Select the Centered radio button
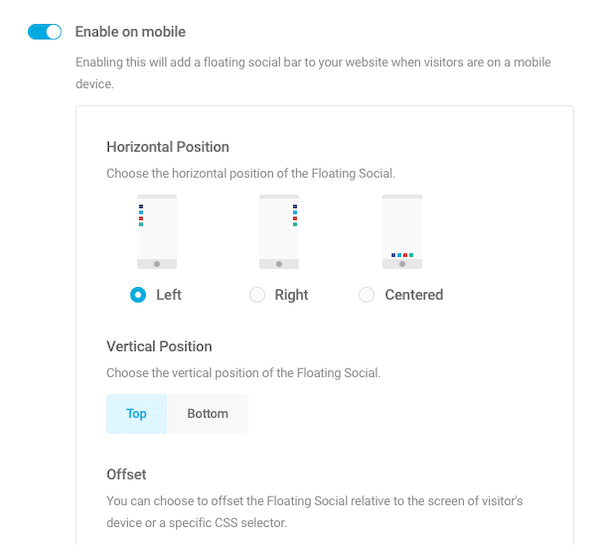The height and width of the screenshot is (545, 600). [x=367, y=295]
